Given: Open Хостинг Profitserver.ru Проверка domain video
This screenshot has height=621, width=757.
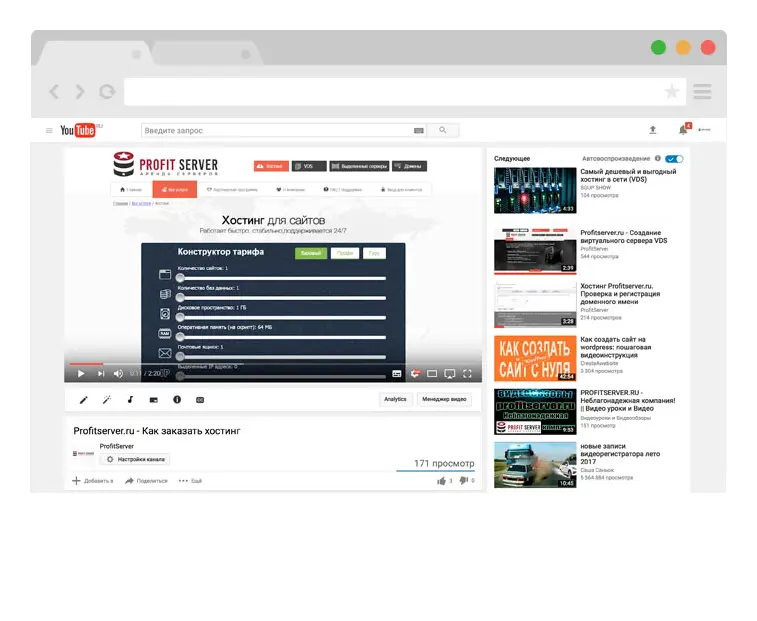Looking at the screenshot, I should pos(620,294).
